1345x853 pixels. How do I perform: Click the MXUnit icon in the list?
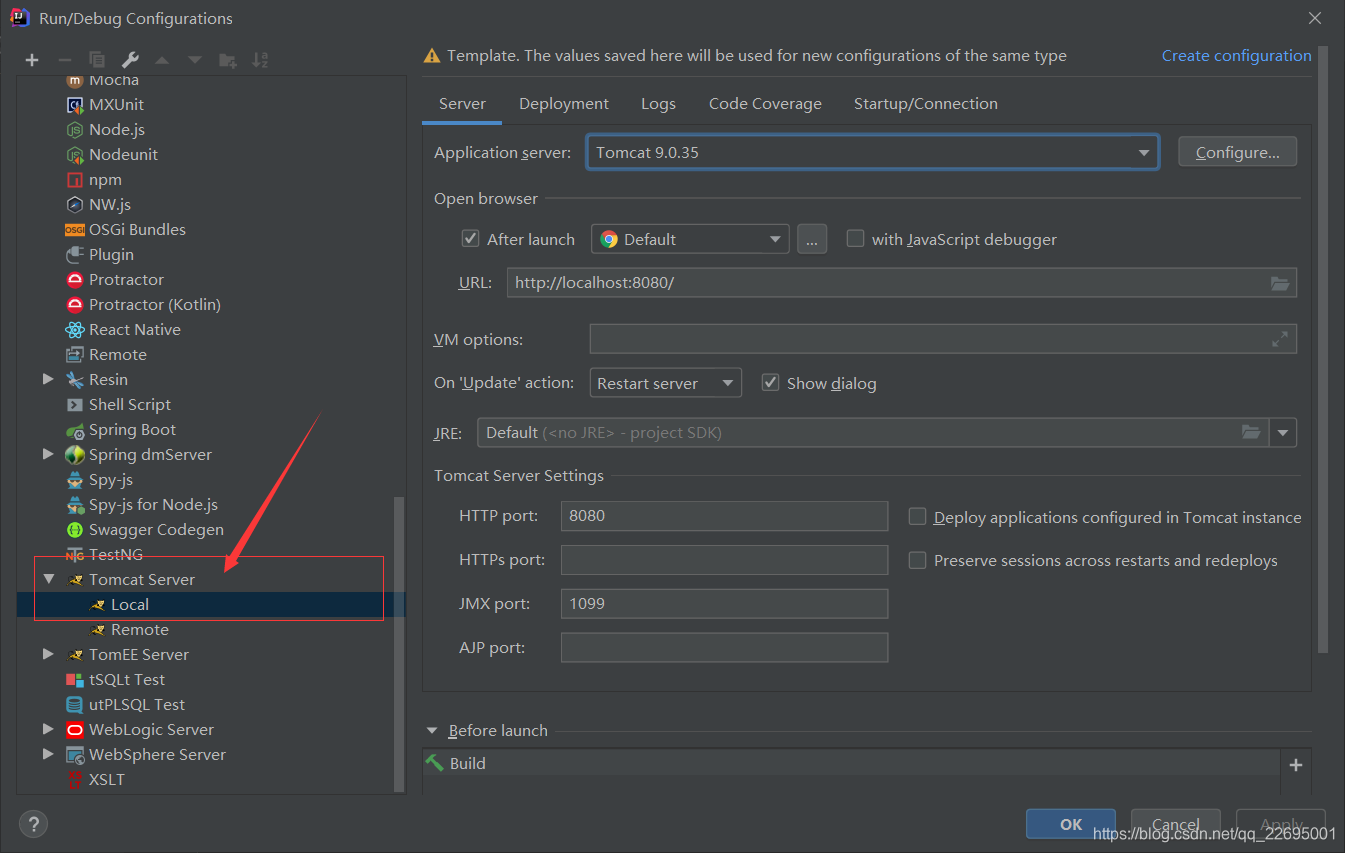75,104
